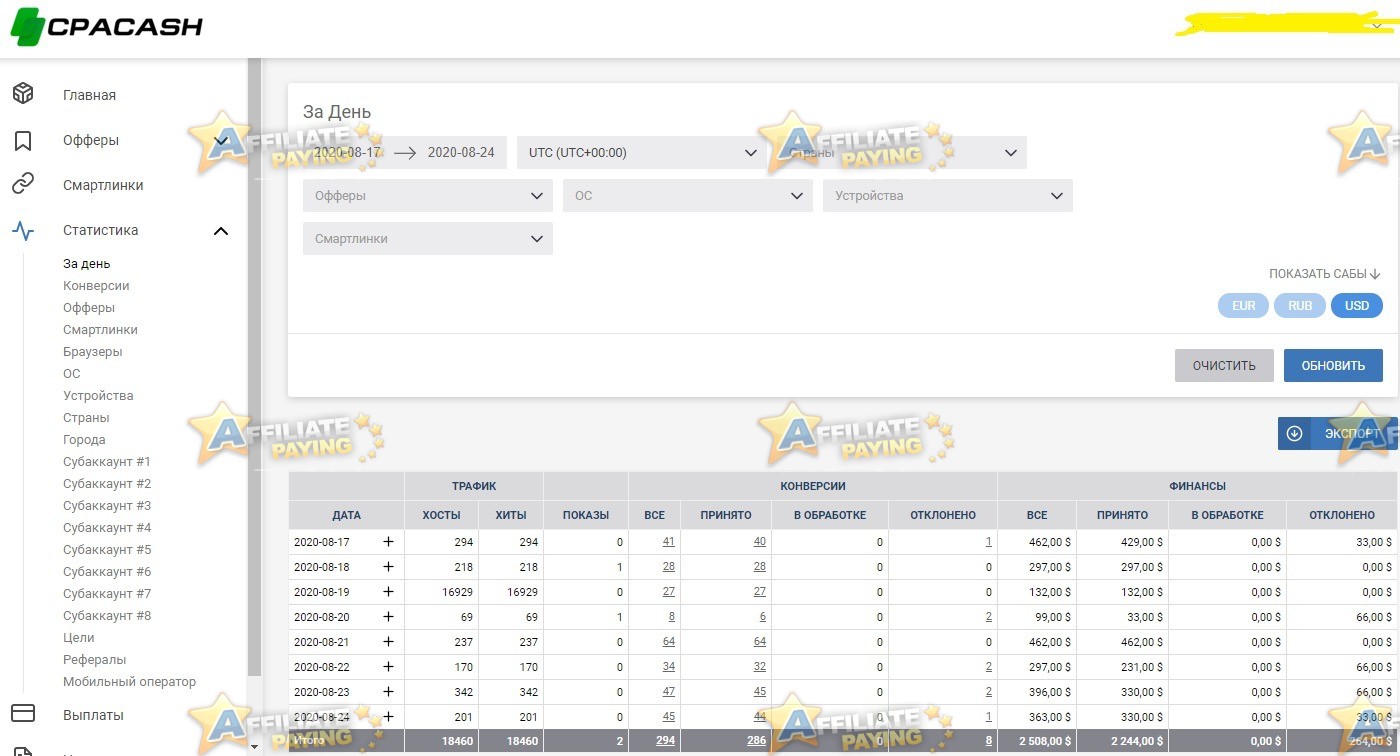
Task: Click the ПОКАЗЫ column header
Action: (x=586, y=515)
